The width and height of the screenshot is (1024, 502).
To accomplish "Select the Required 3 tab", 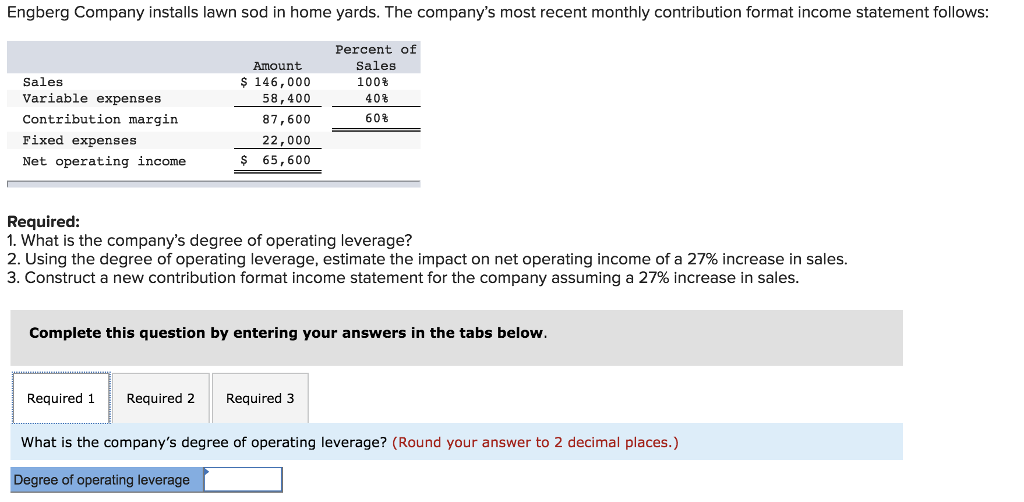I will point(260,398).
